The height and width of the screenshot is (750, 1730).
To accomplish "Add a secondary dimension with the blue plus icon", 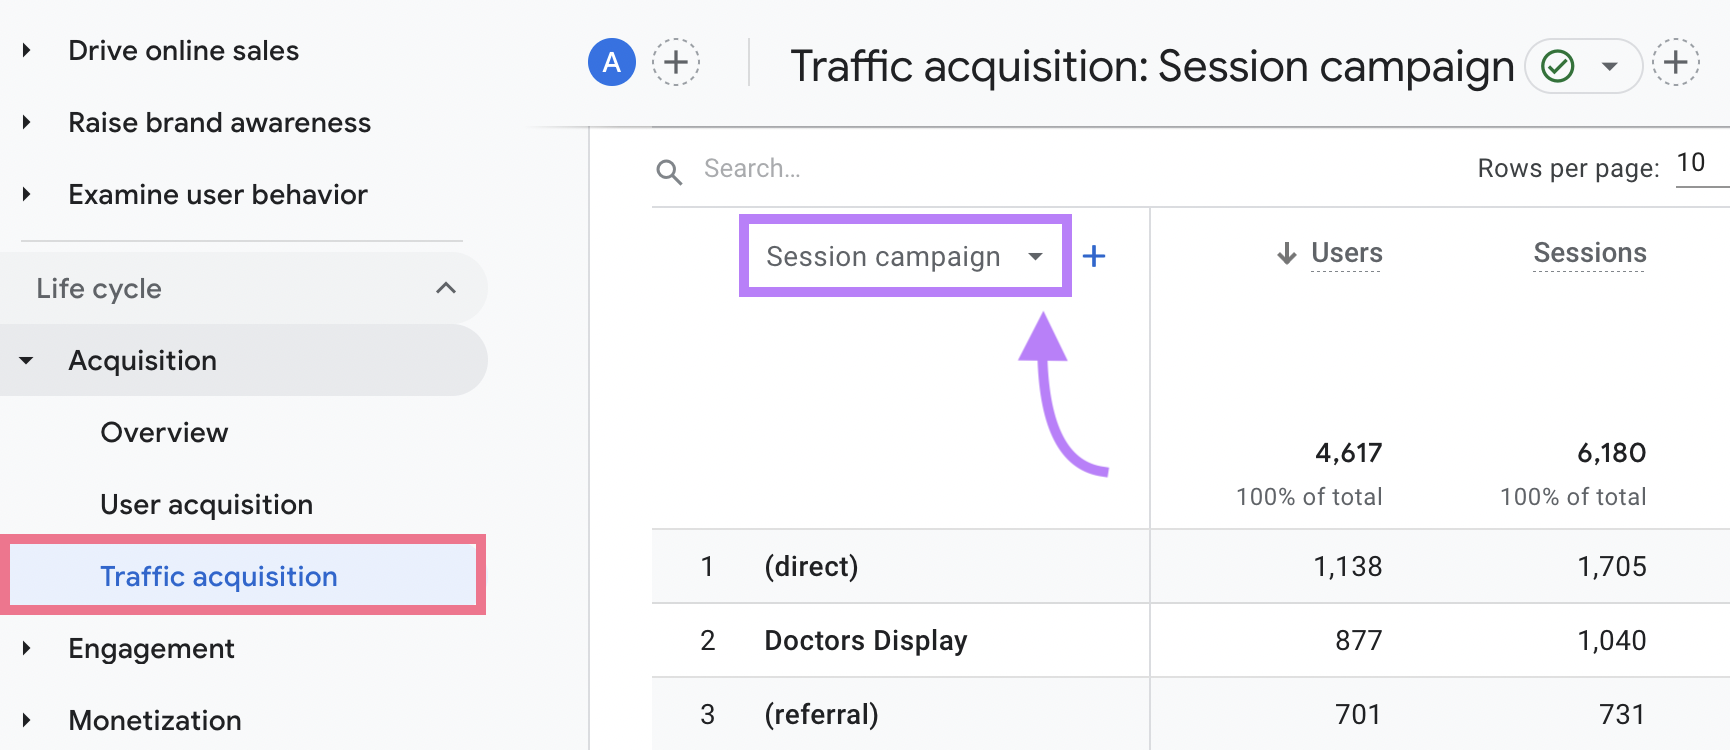I will (1094, 256).
